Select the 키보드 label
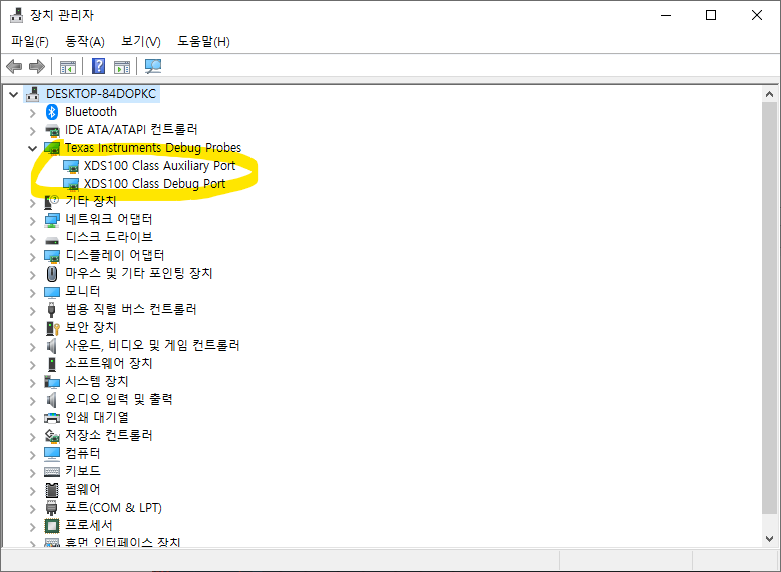 83,471
